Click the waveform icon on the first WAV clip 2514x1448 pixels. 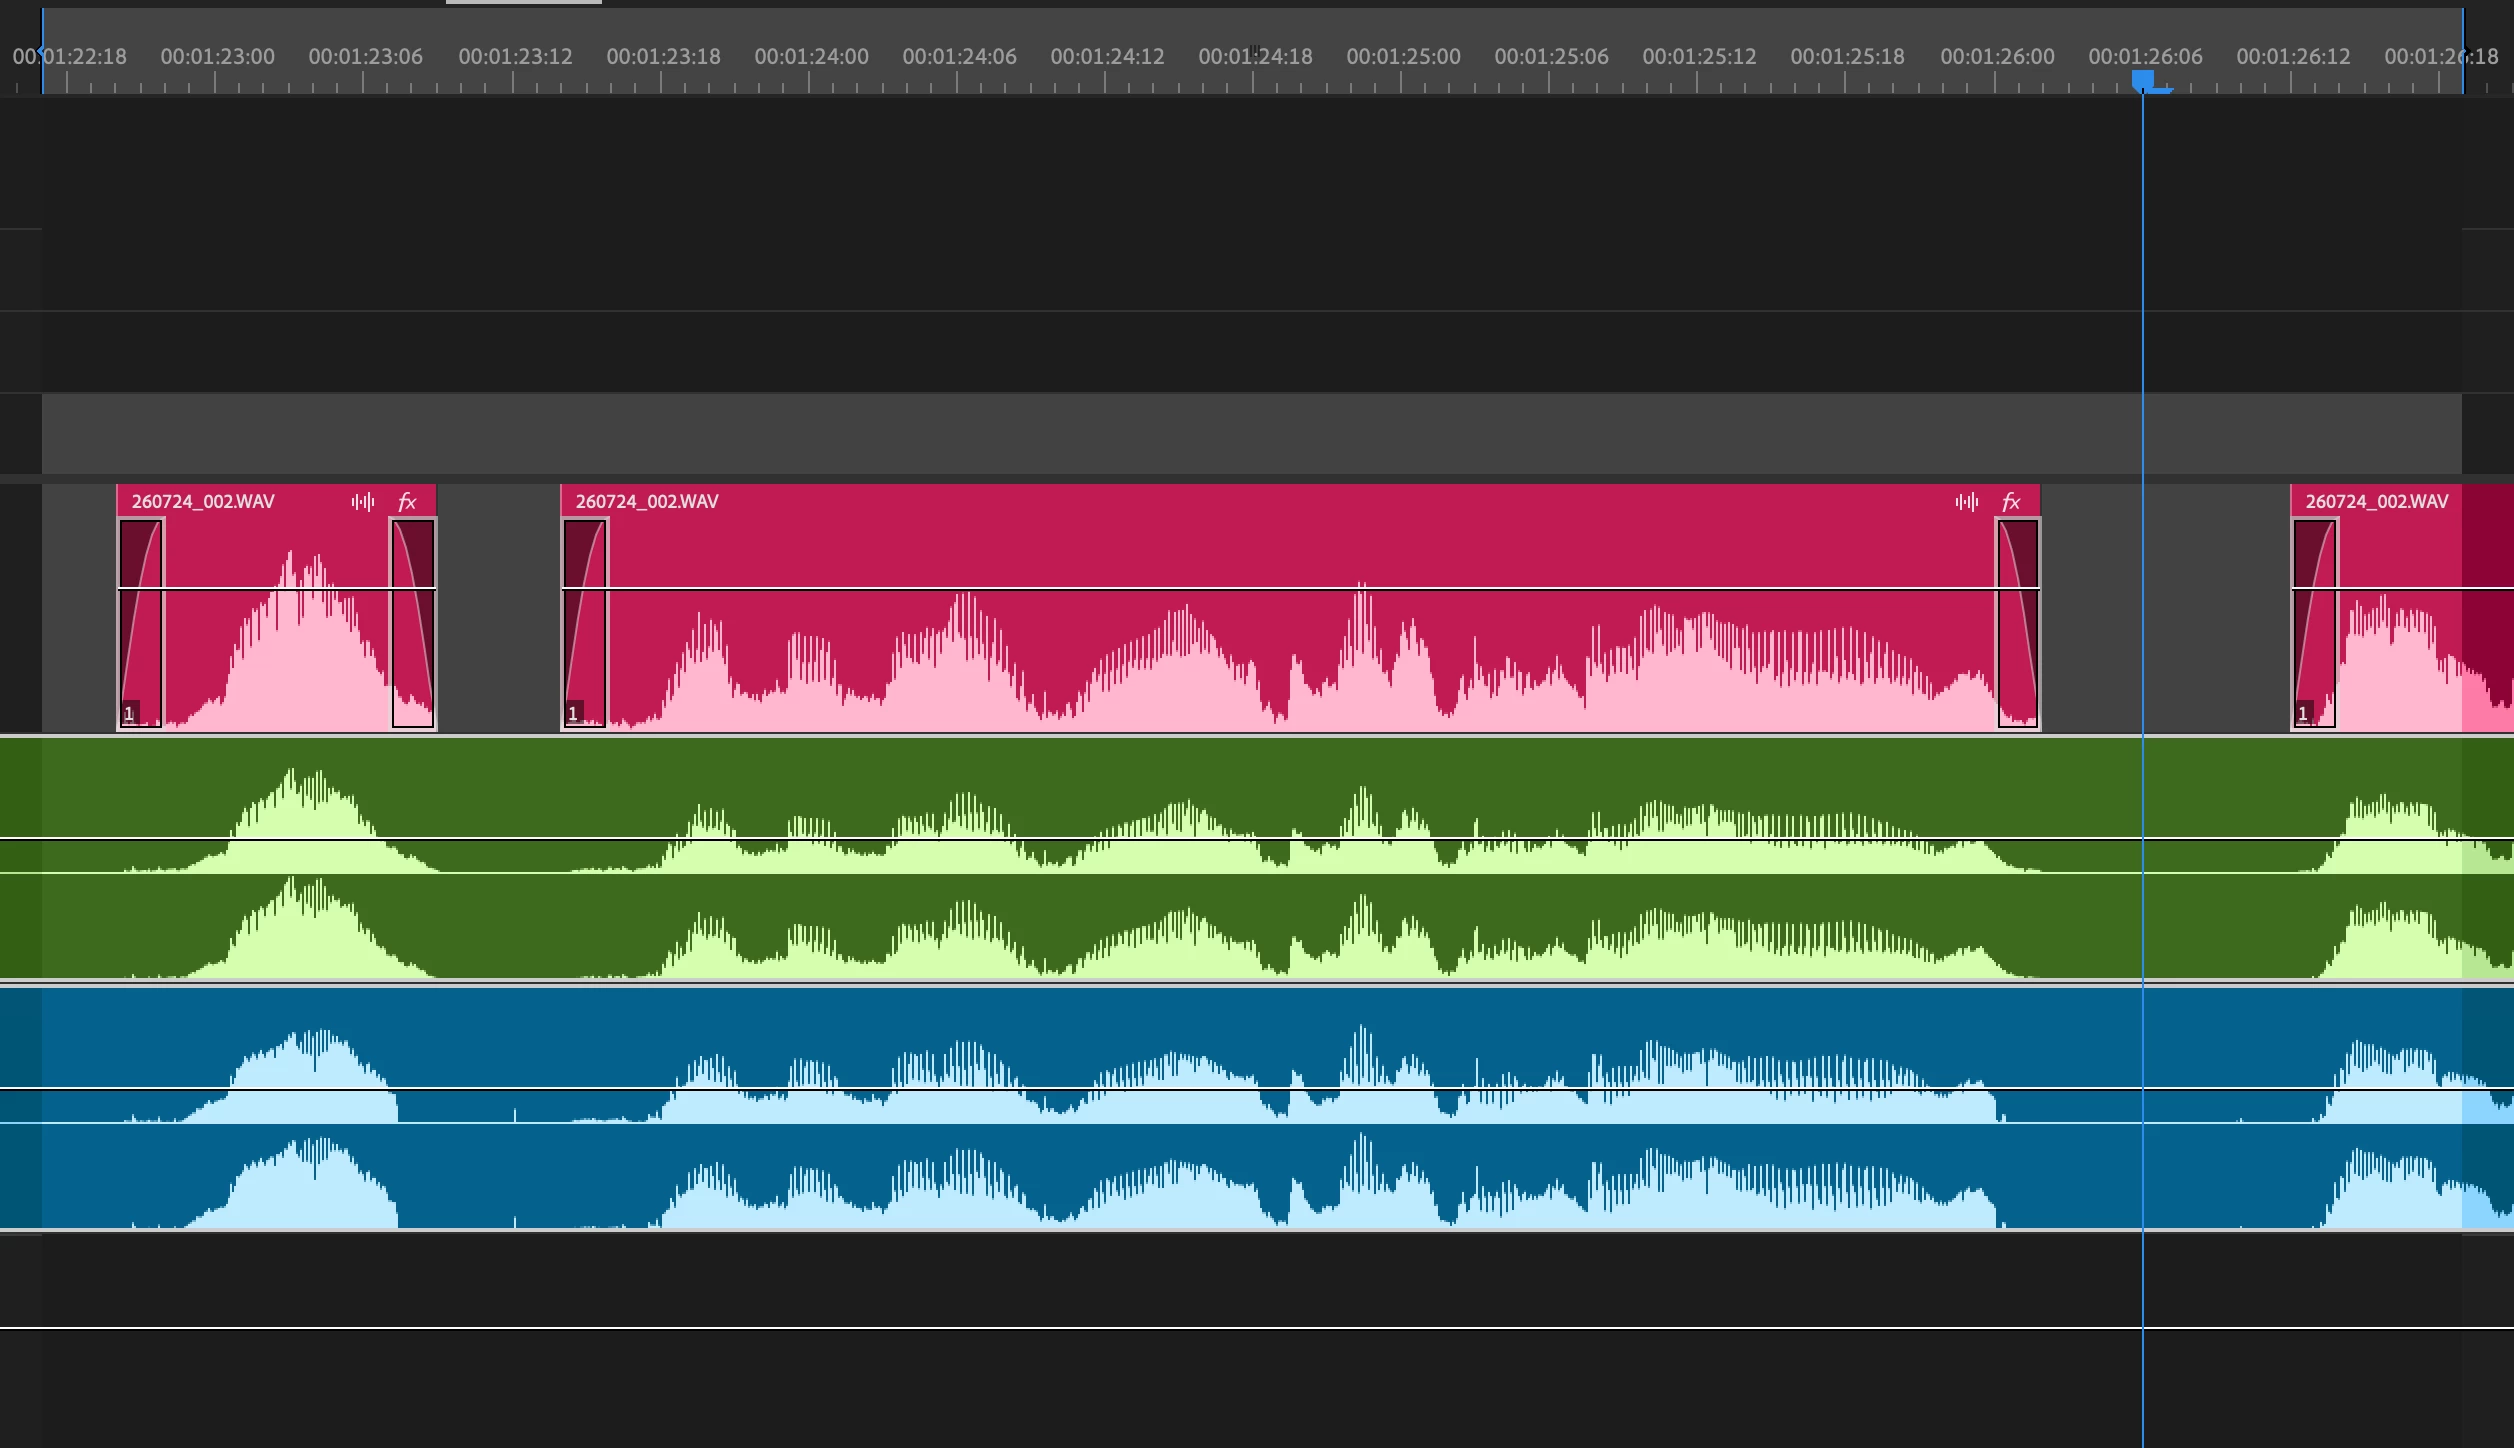pos(363,502)
